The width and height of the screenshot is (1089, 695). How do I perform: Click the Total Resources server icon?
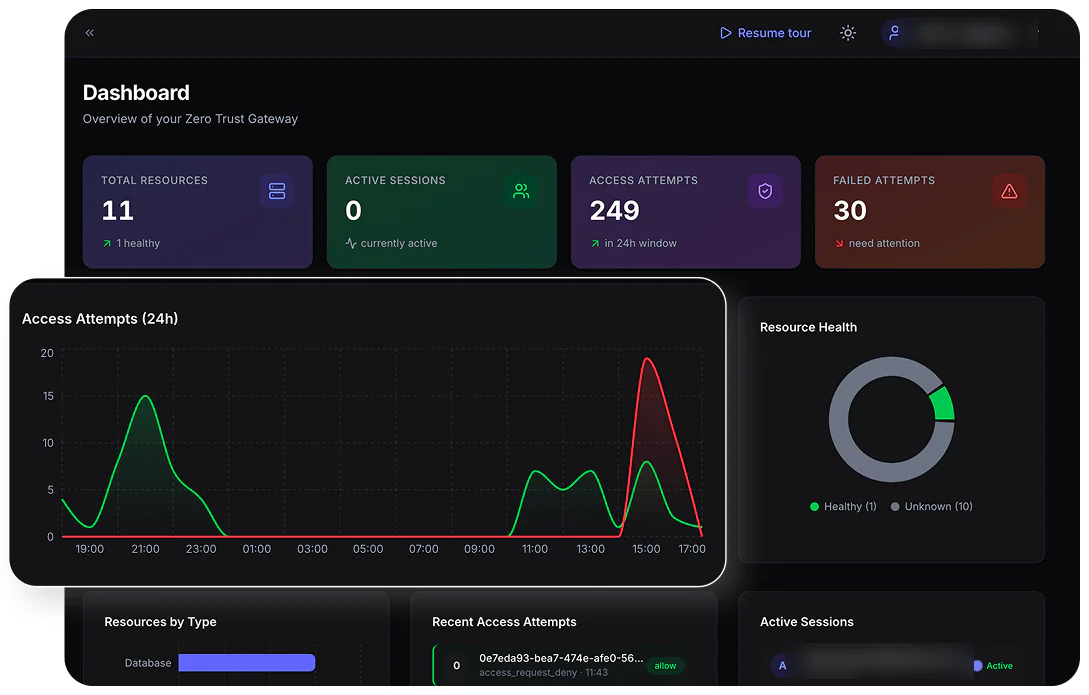tap(277, 191)
